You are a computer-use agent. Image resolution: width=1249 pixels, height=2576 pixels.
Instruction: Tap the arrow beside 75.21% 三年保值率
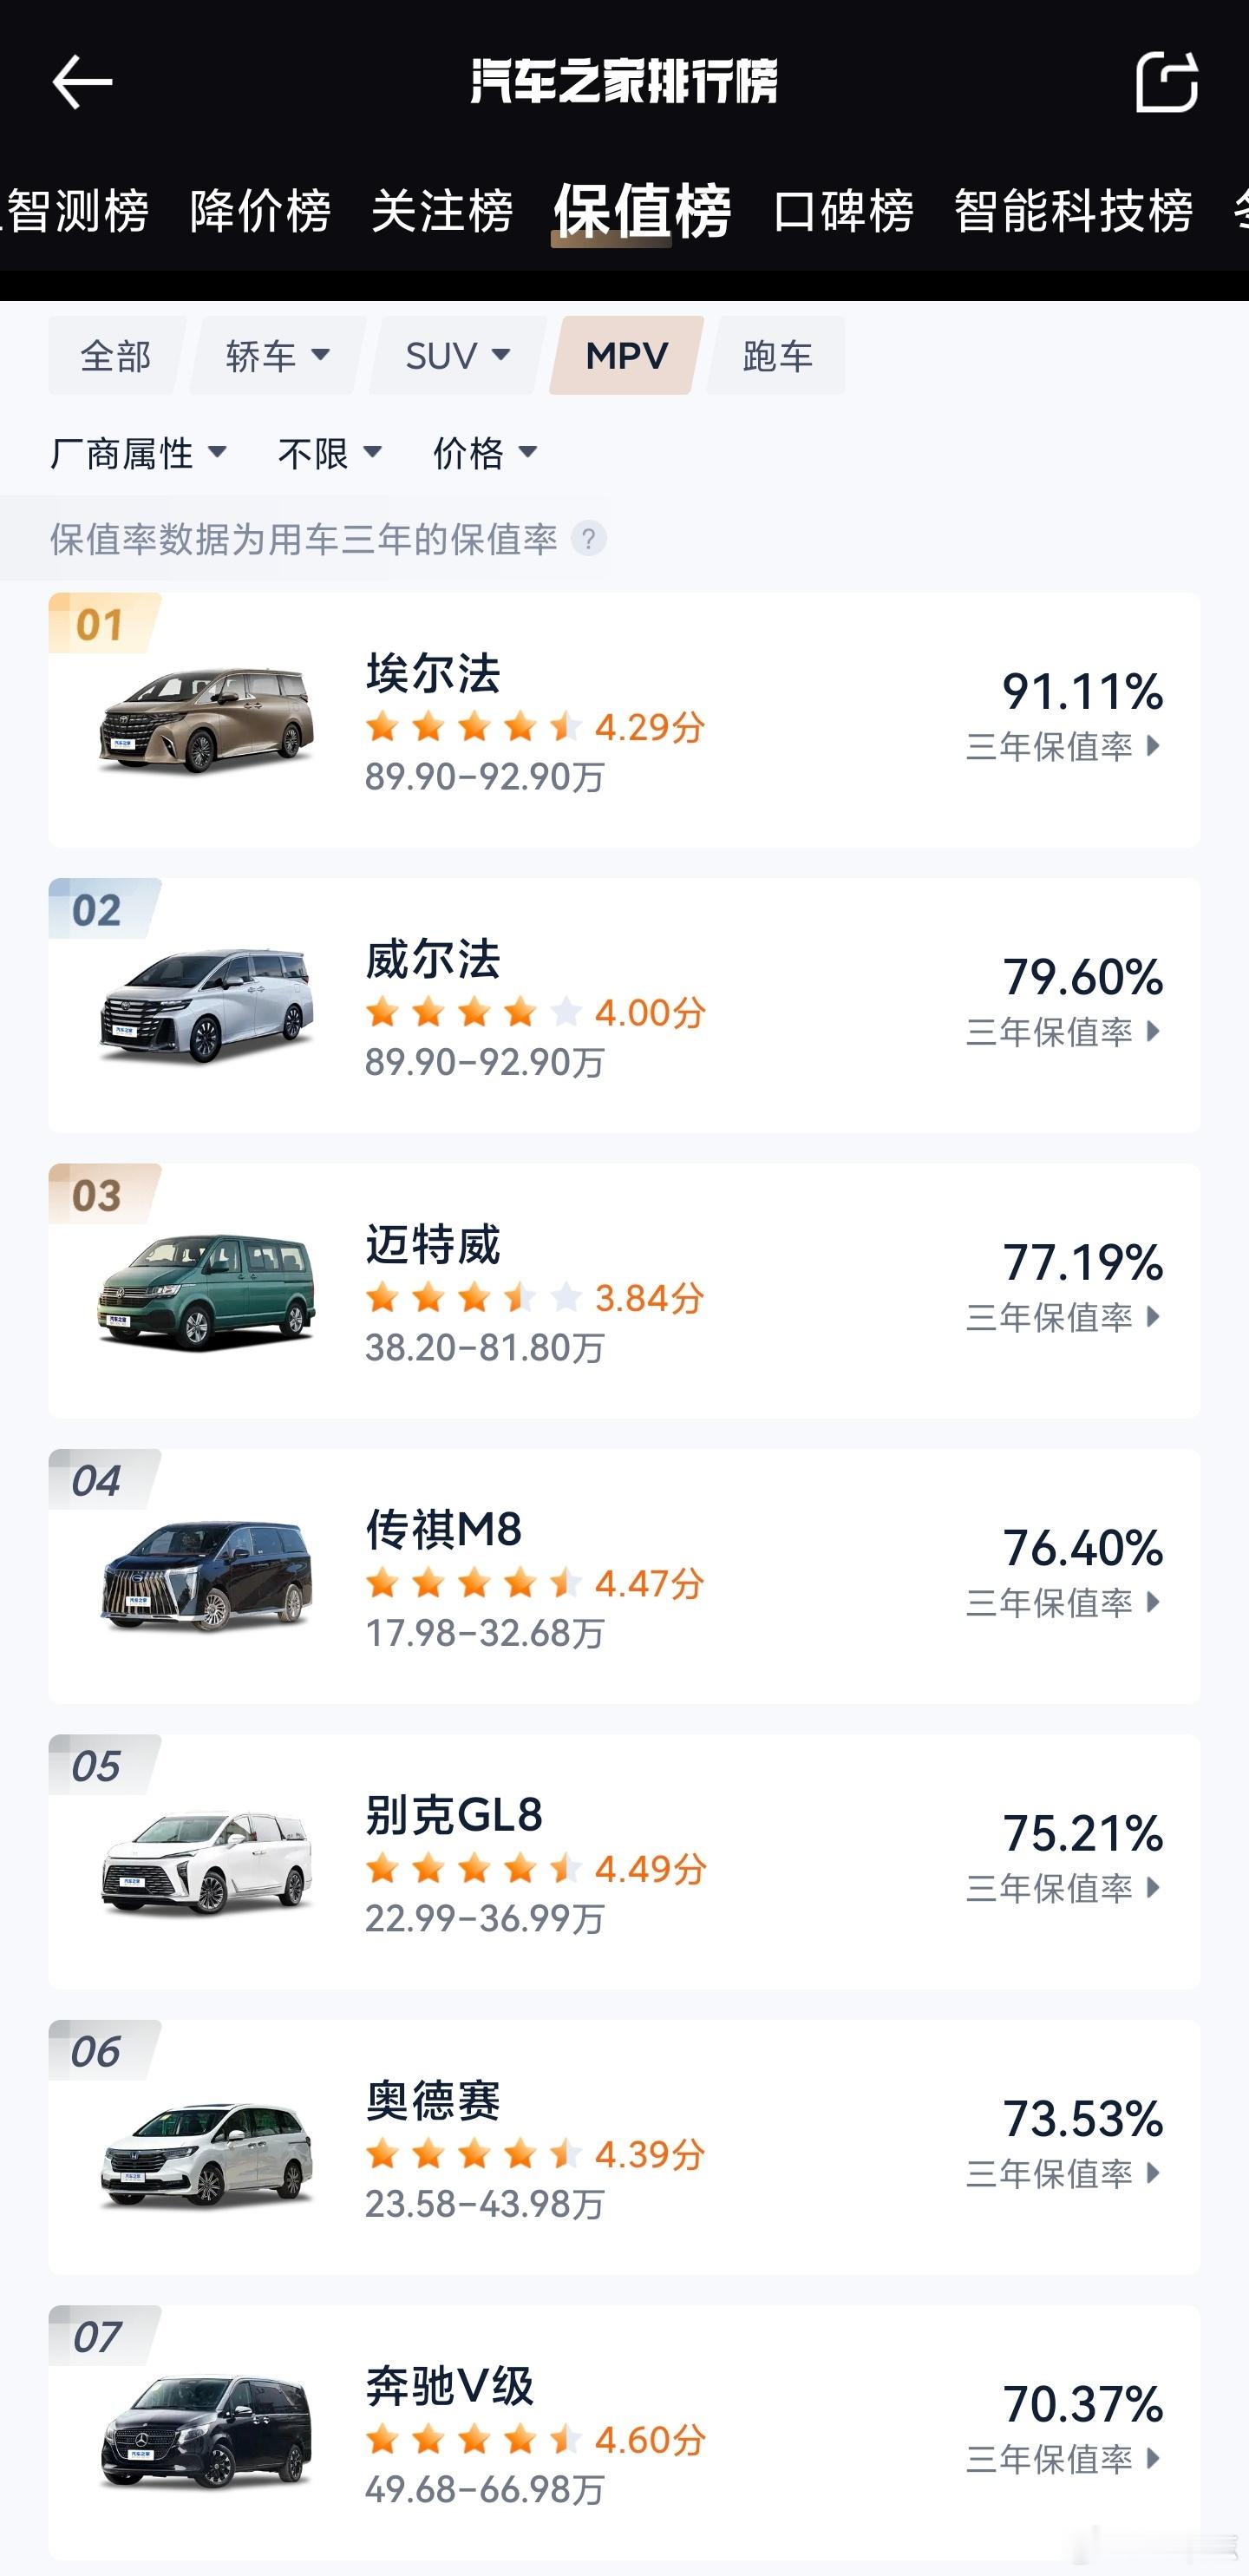click(x=1152, y=1888)
